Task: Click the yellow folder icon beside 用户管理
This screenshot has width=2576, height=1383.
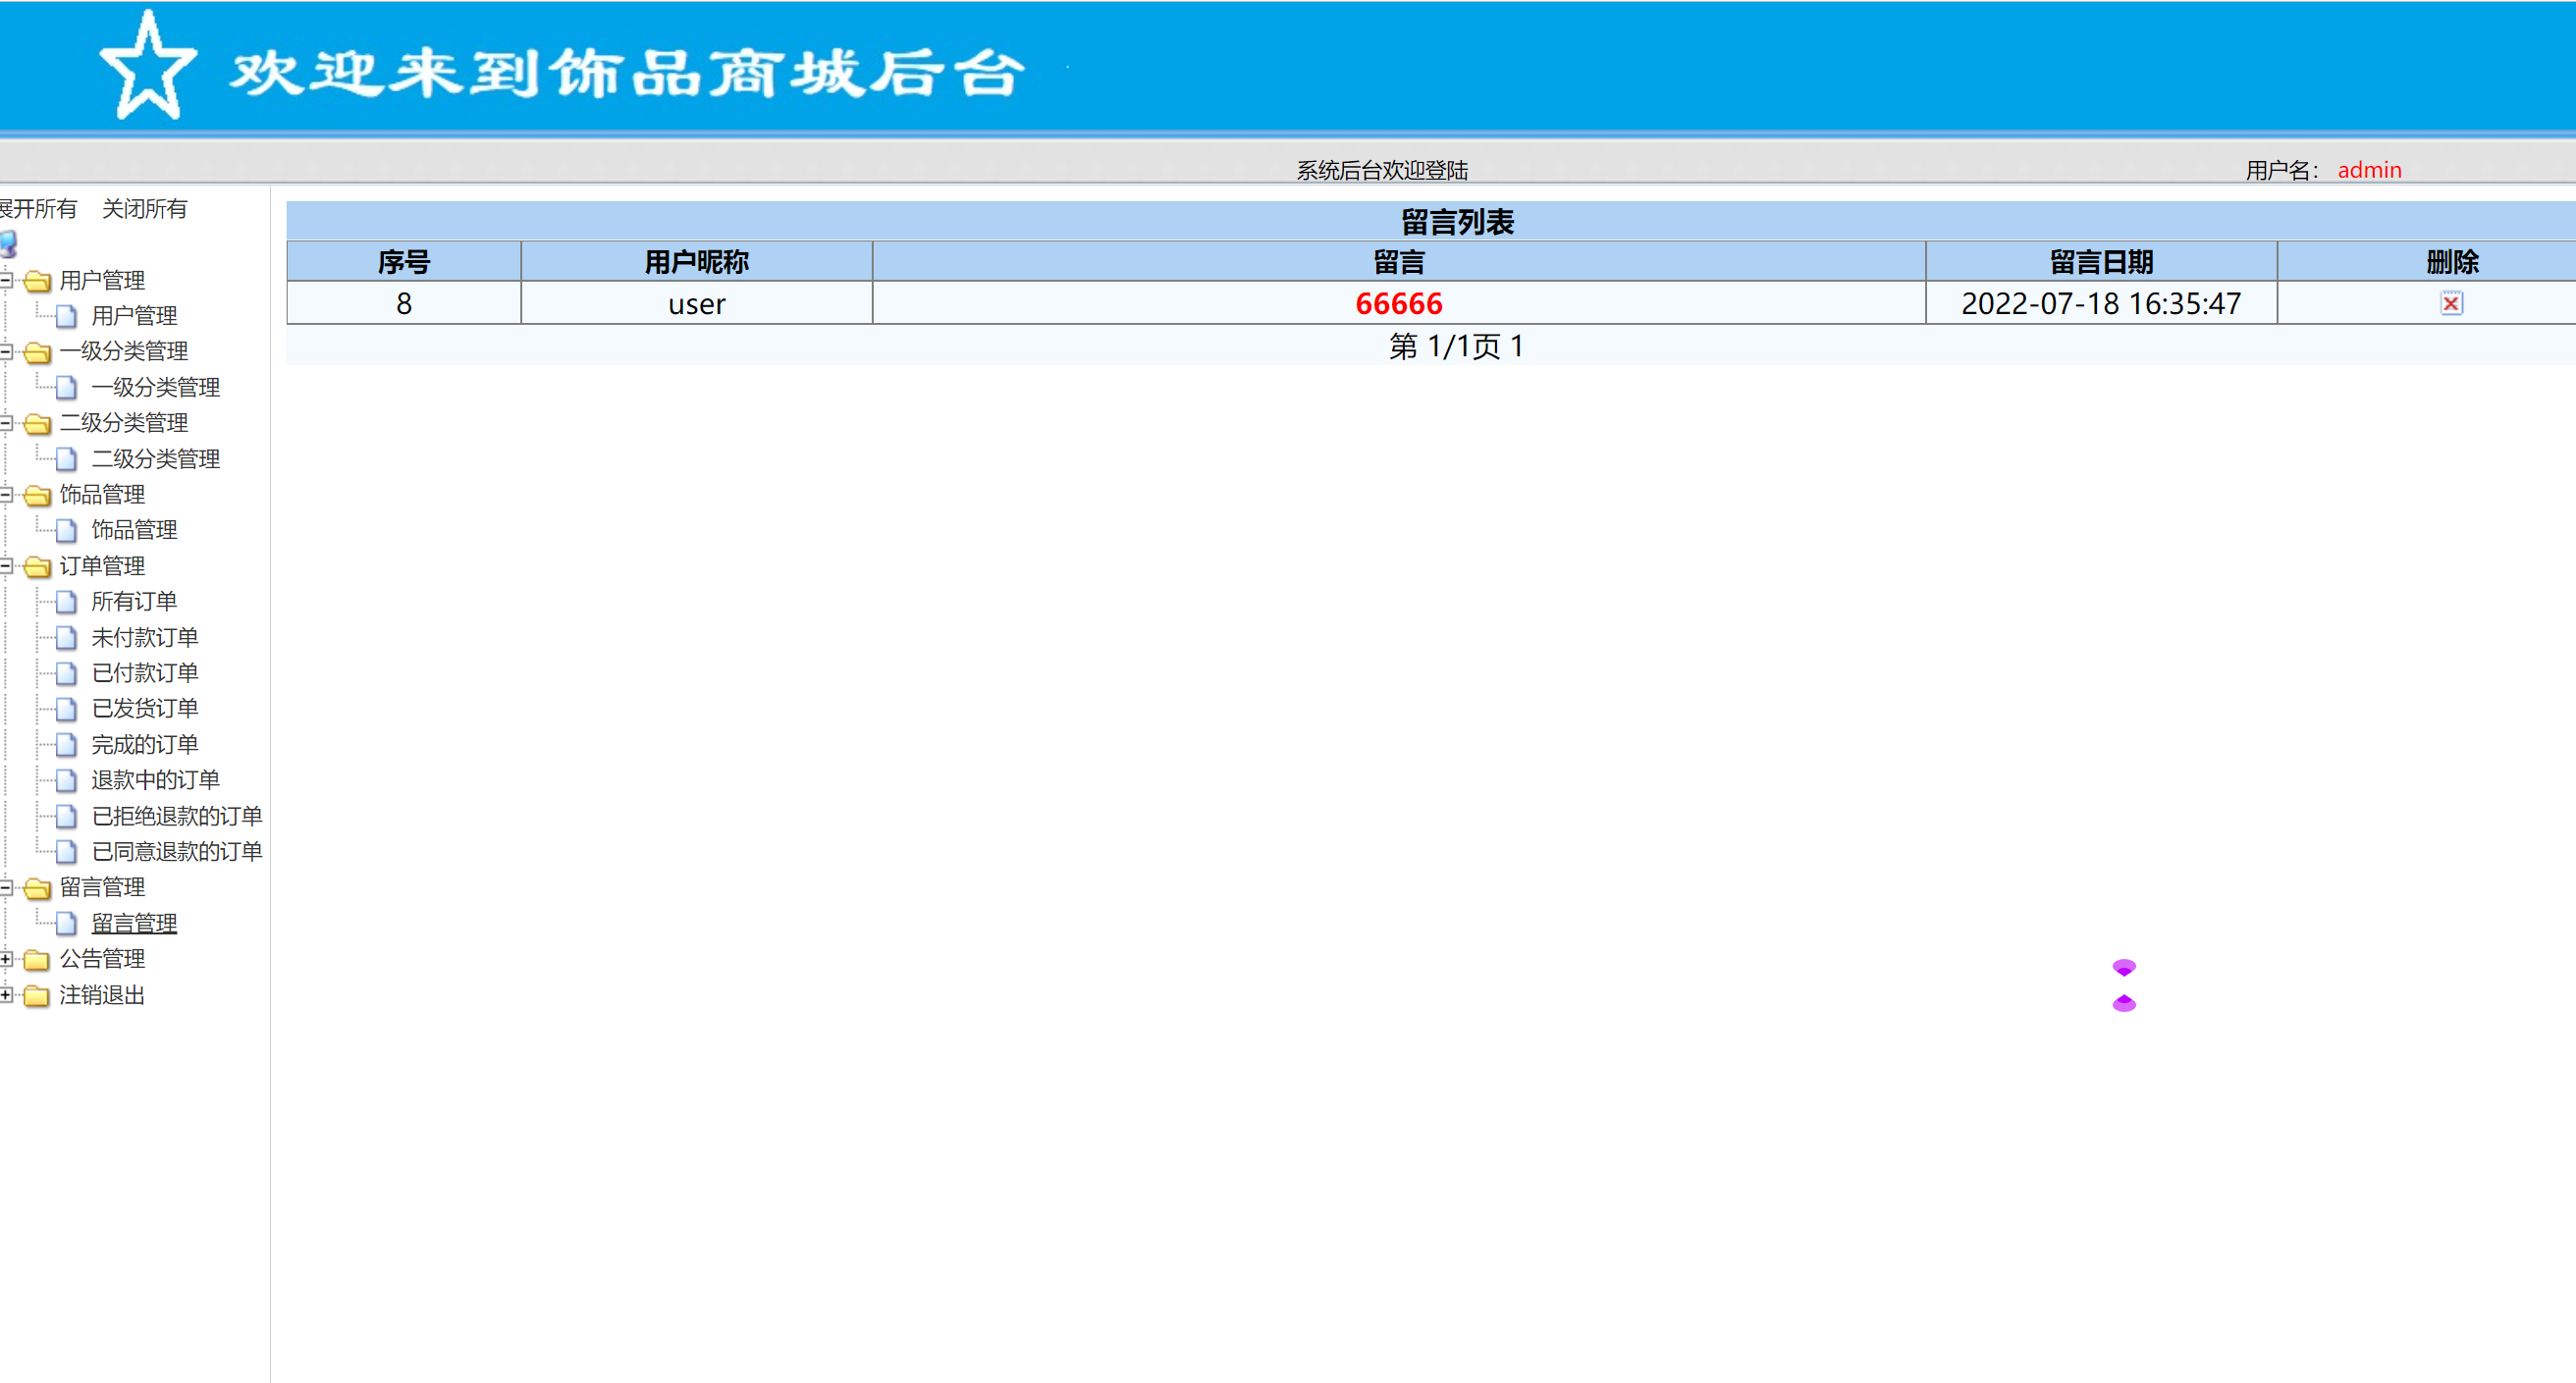Action: point(37,281)
